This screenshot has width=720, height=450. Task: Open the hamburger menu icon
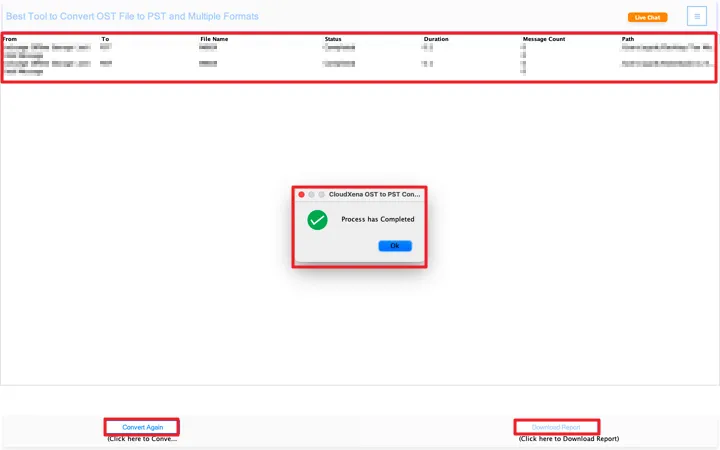pos(697,16)
